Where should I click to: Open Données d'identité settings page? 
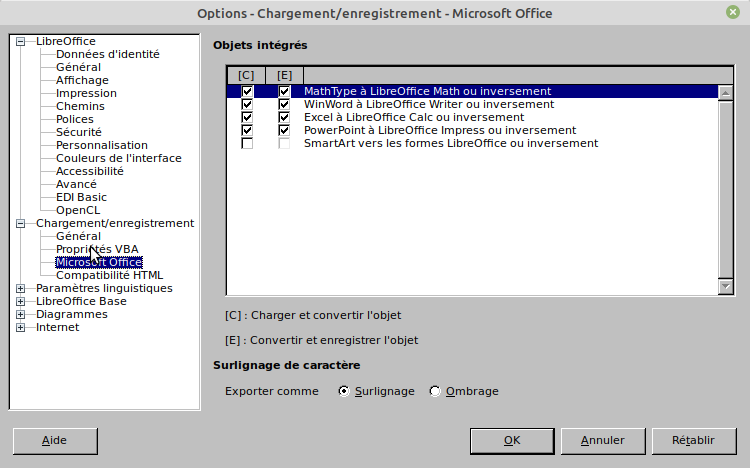tap(108, 54)
